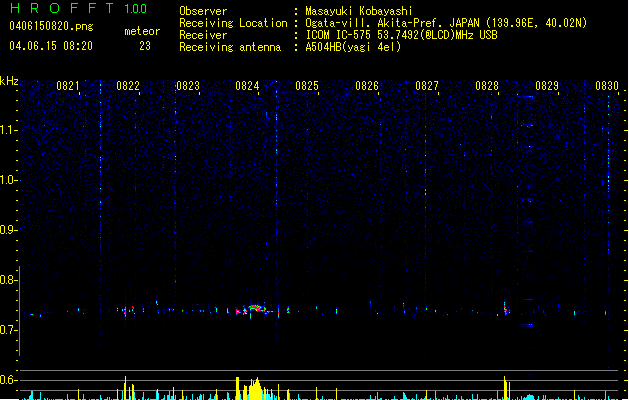
Task: Click the HROFFT 1.0.0 title text
Action: coord(79,8)
